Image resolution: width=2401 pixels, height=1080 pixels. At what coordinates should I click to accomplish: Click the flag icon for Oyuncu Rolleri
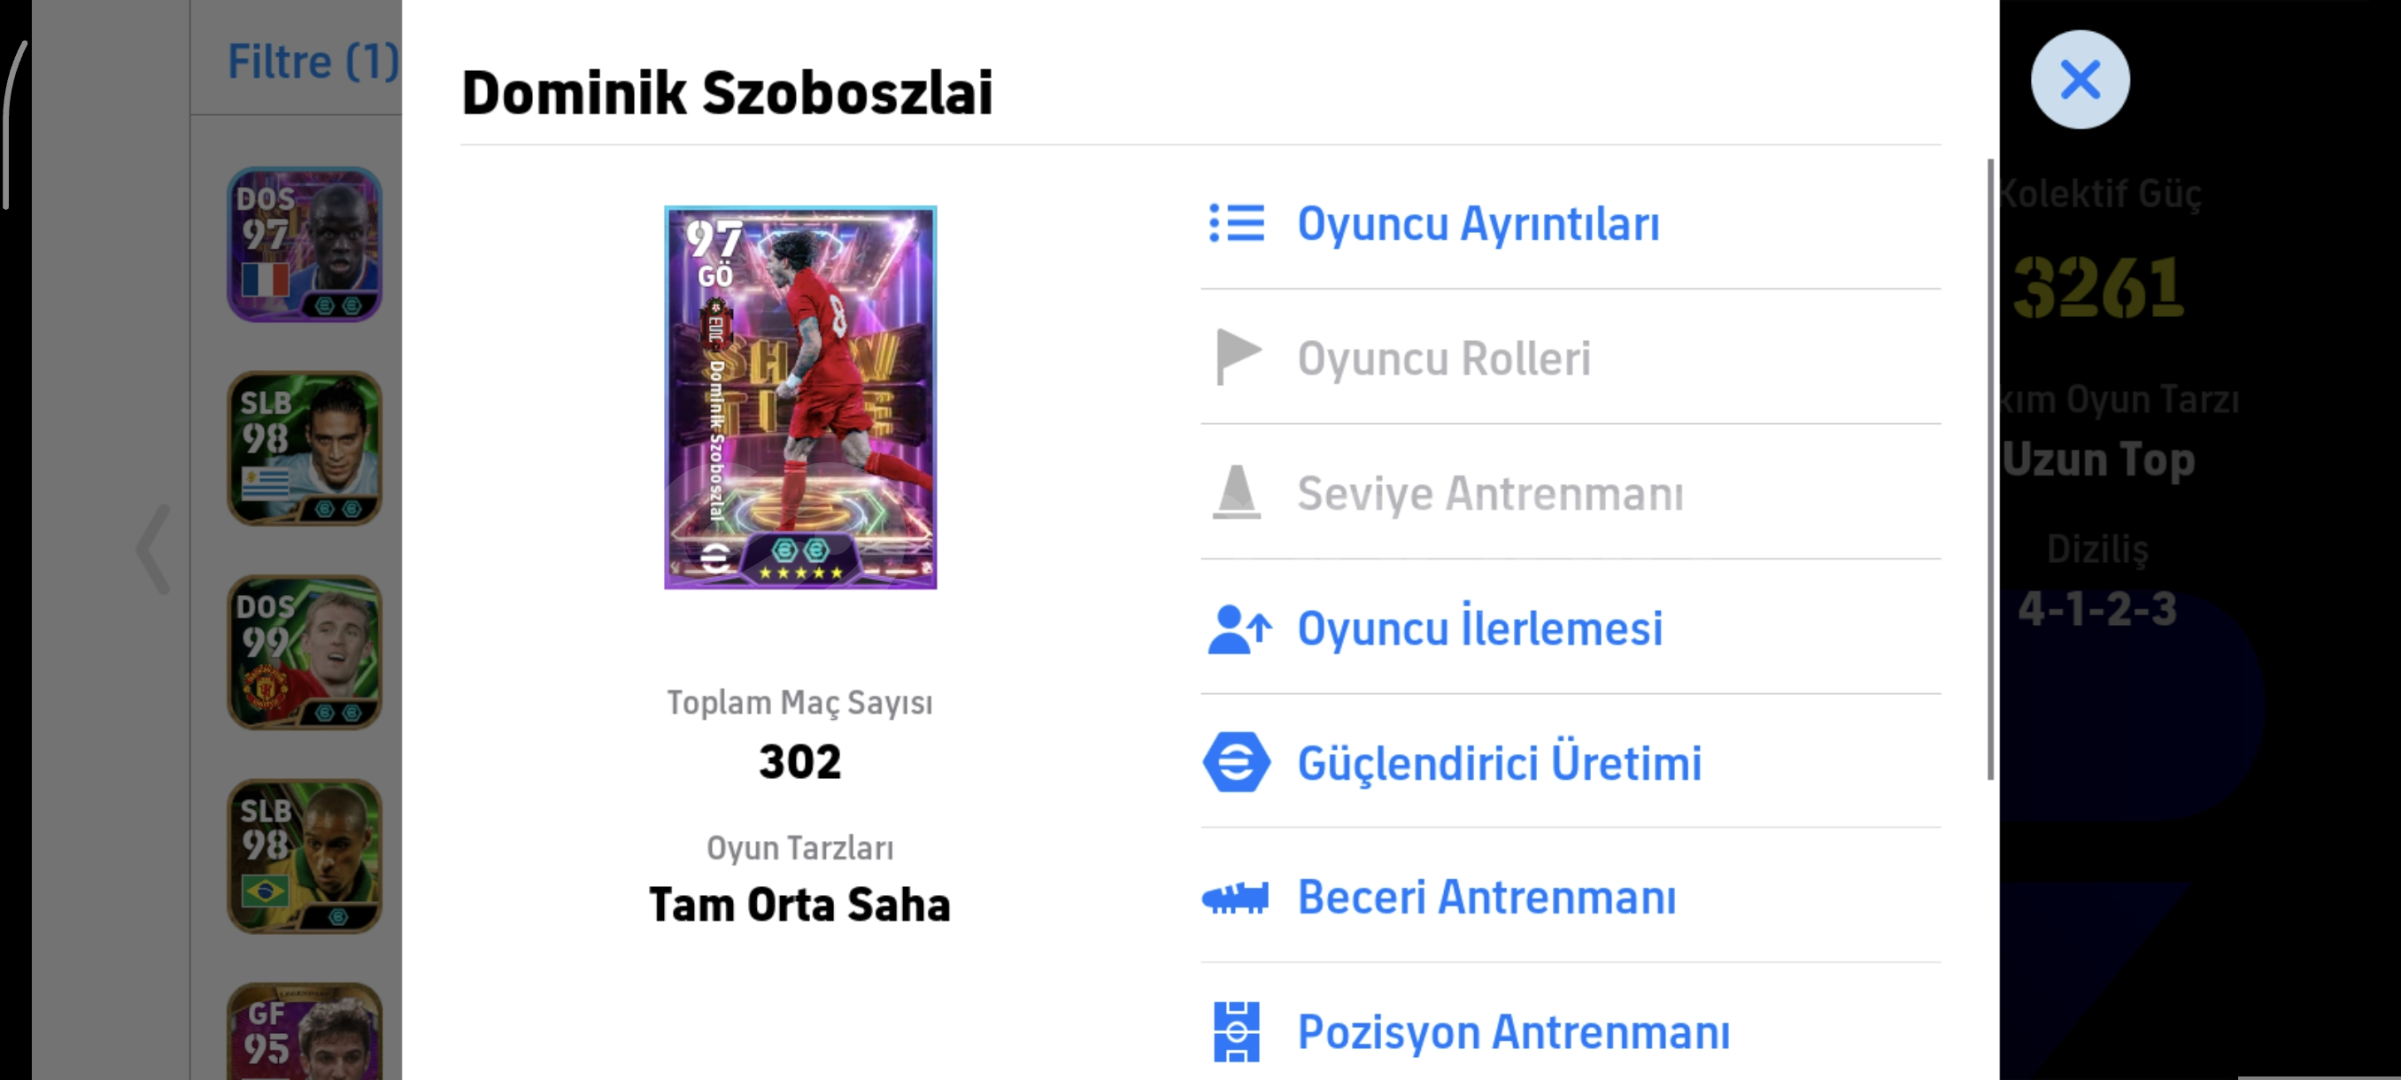tap(1237, 357)
